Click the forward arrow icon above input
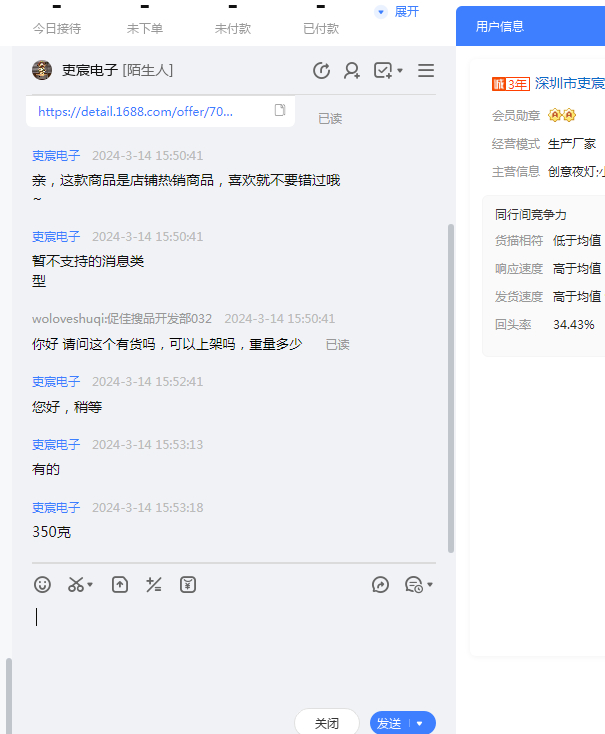This screenshot has width=605, height=734. [x=380, y=585]
